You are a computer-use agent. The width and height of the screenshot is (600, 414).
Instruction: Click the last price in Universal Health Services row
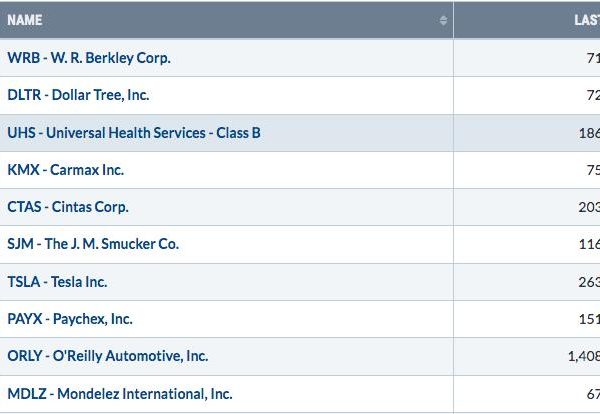[x=589, y=133]
